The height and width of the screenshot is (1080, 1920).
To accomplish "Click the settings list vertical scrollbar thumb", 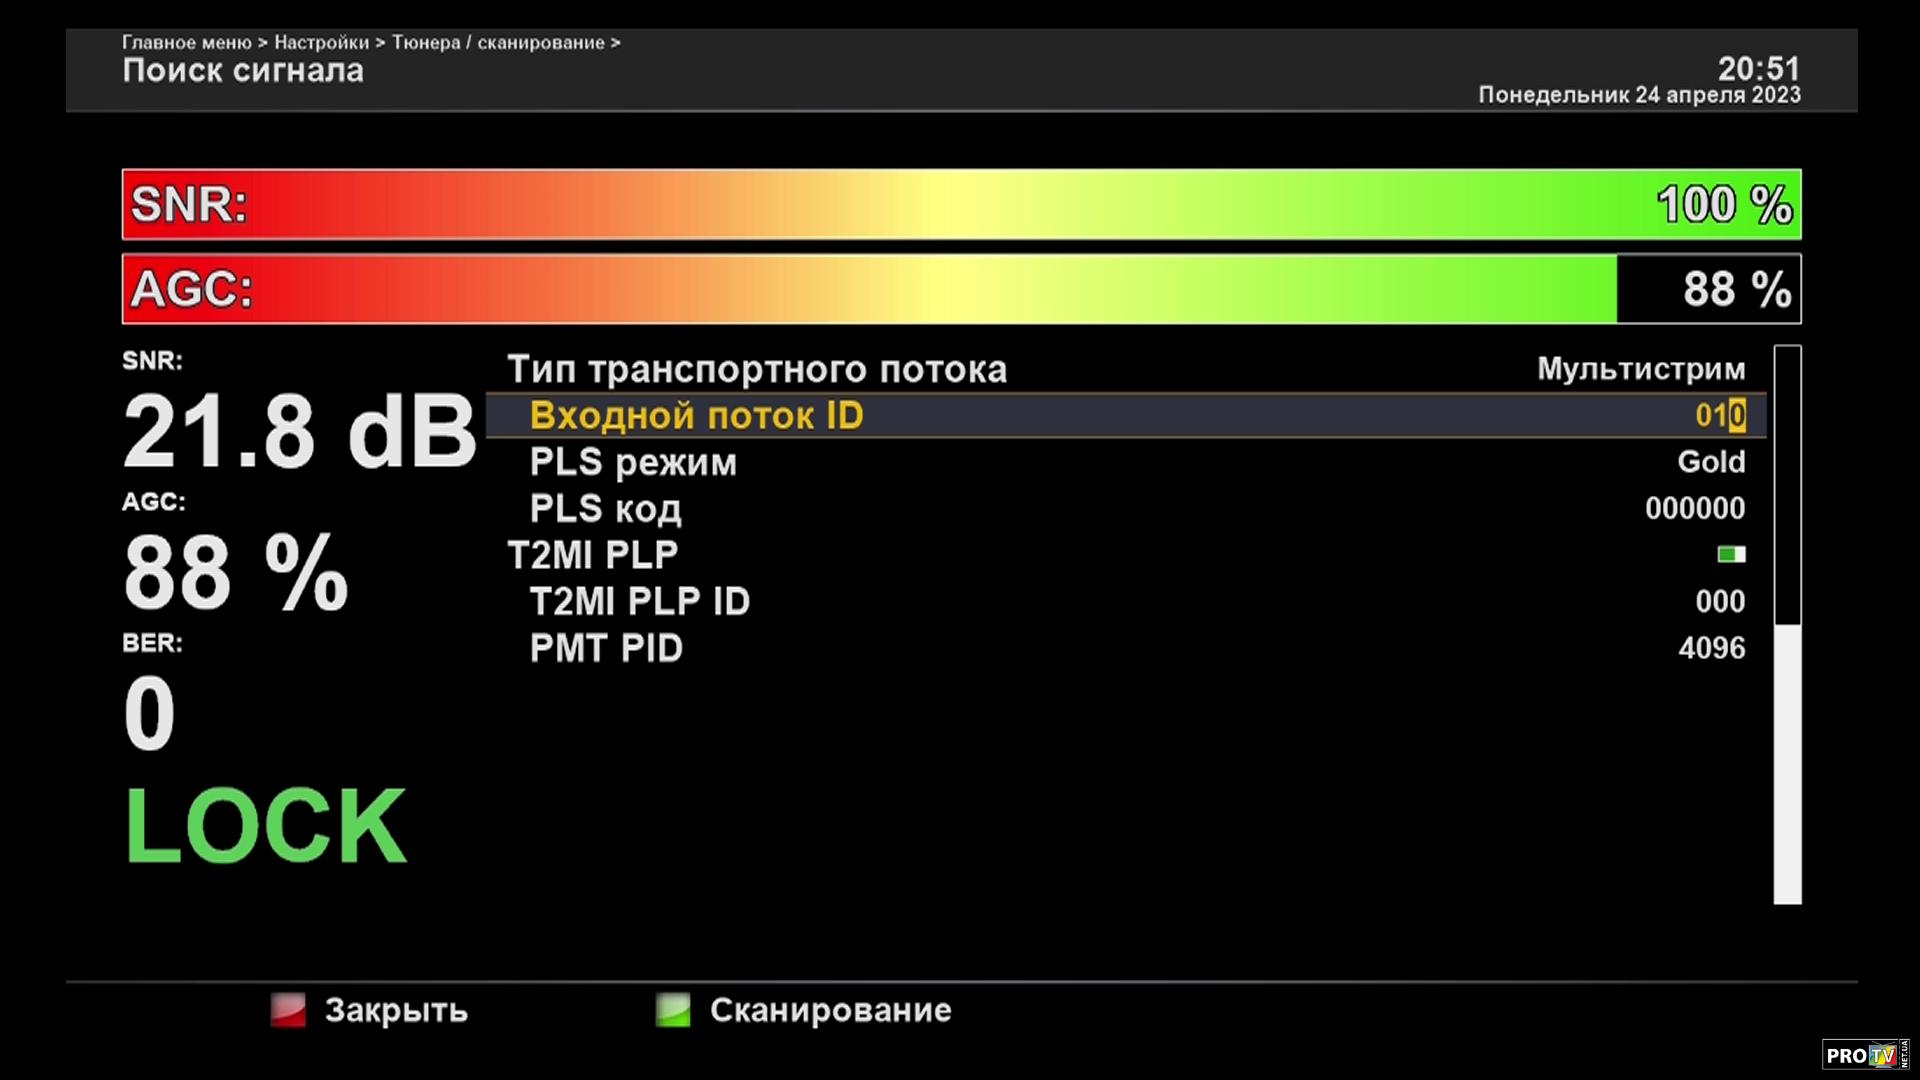I will 1787,764.
